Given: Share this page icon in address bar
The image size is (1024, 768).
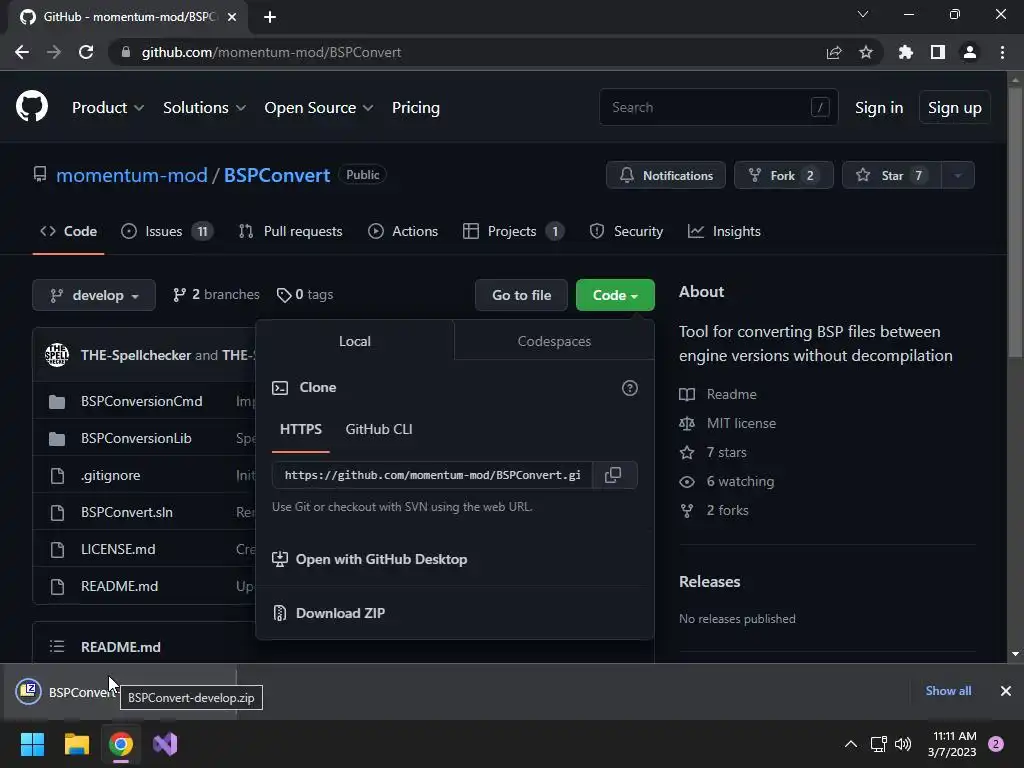Looking at the screenshot, I should click(834, 52).
